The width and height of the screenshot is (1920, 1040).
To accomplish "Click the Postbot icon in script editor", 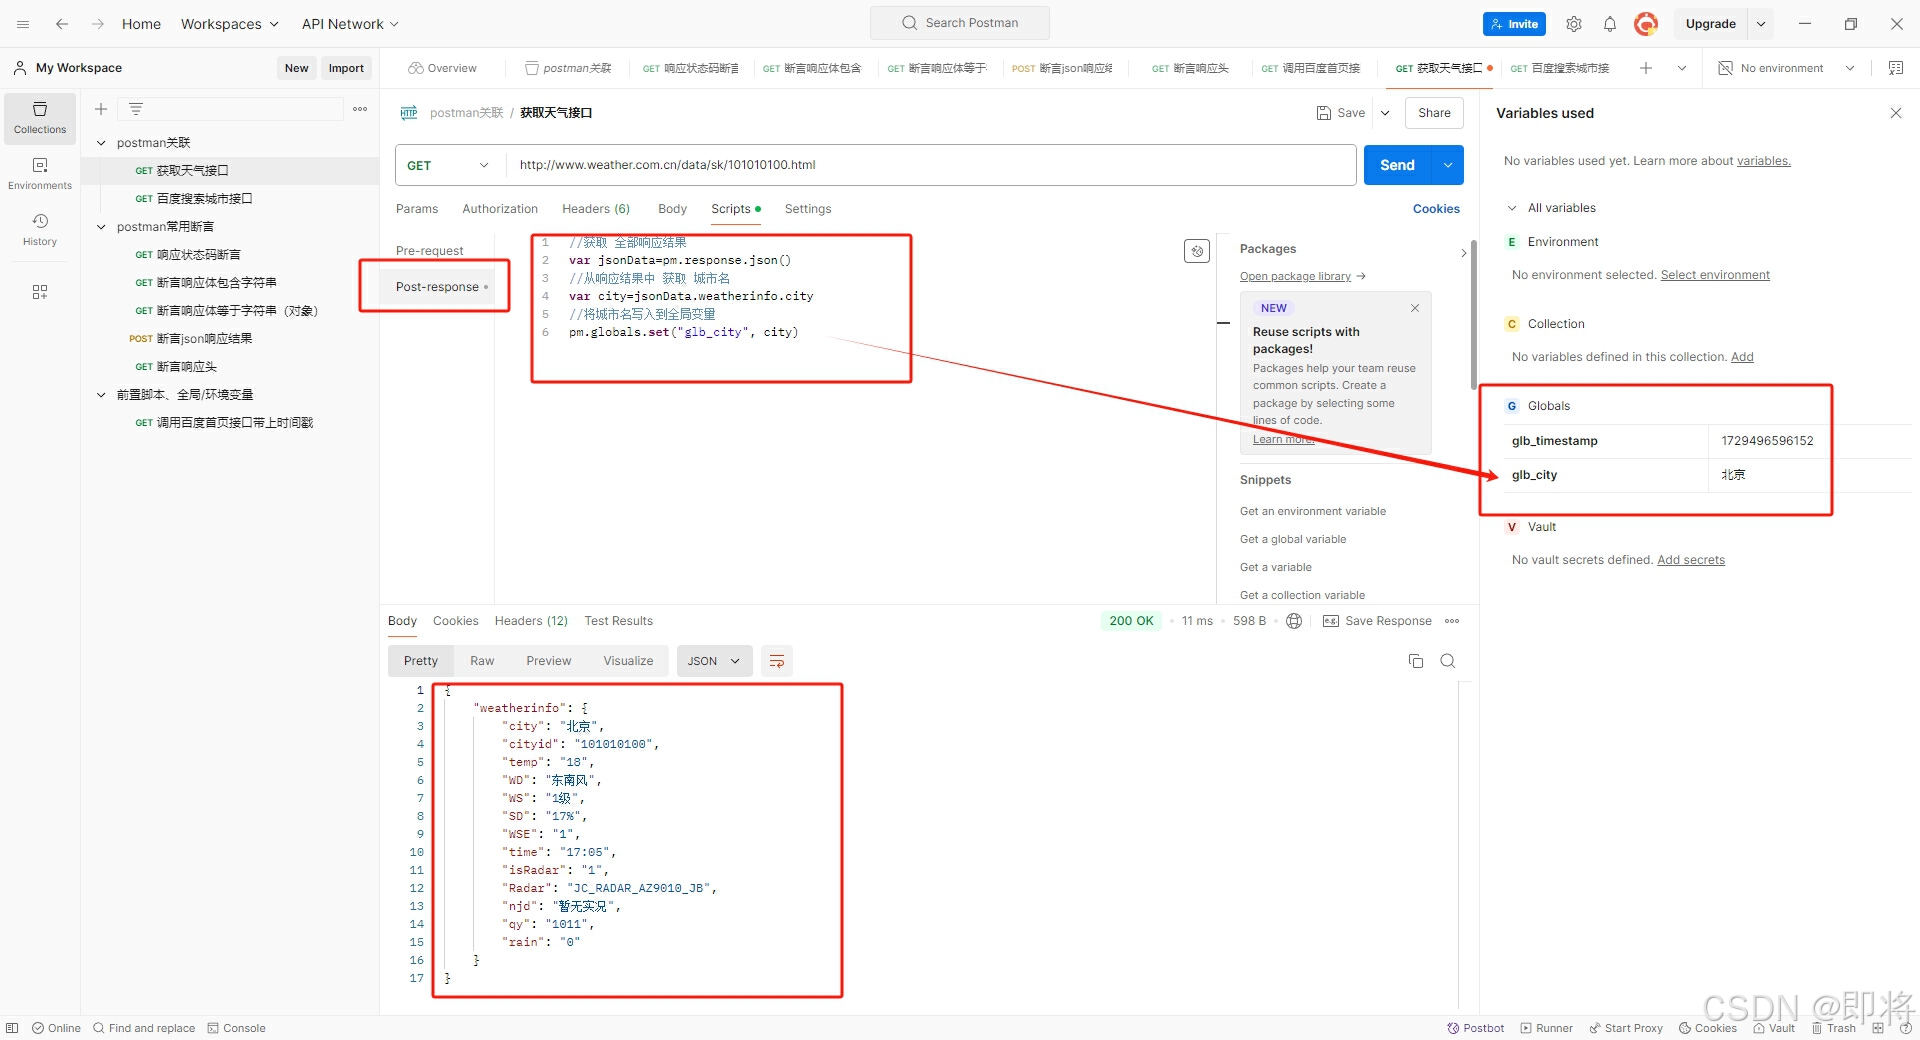I will (x=1197, y=251).
